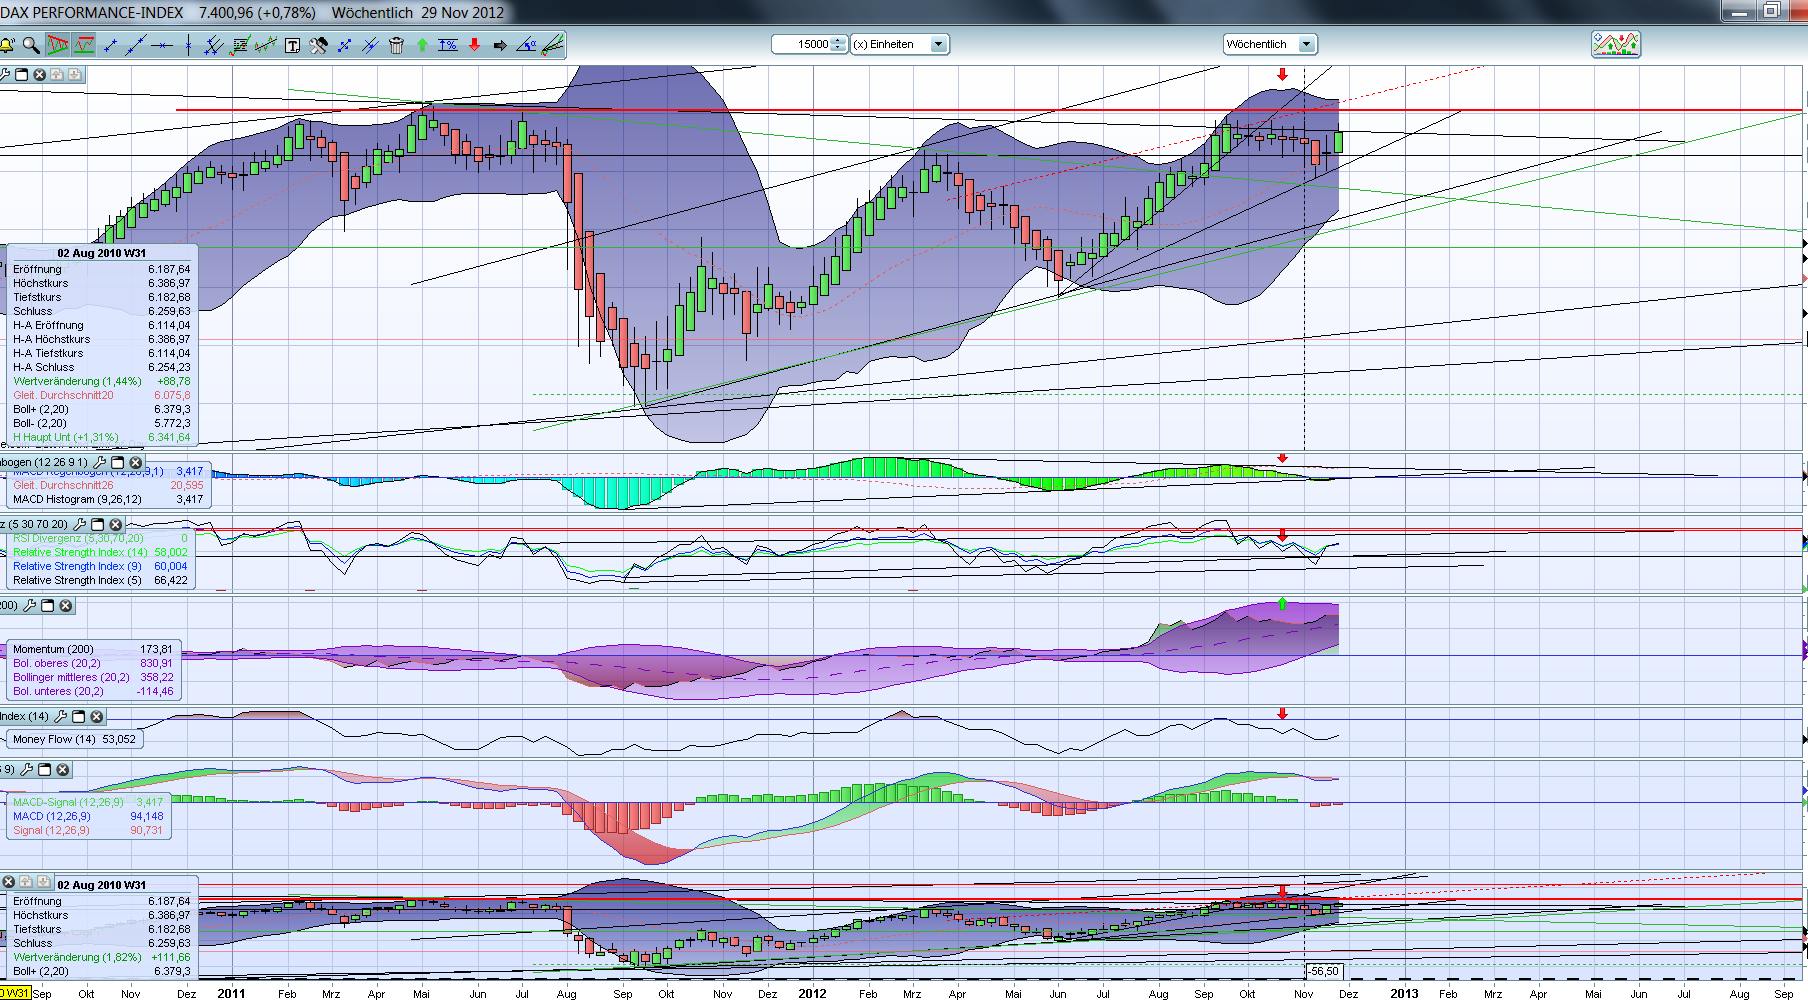
Task: Open MACD Regenbogen settings via its wrench icon
Action: (100, 462)
